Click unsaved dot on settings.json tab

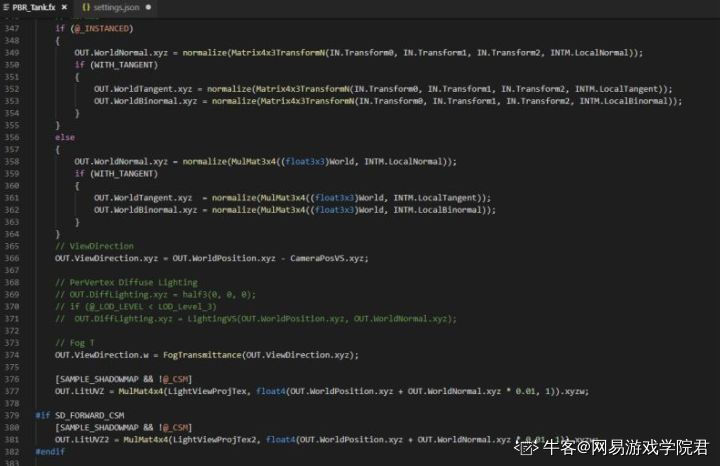point(148,7)
